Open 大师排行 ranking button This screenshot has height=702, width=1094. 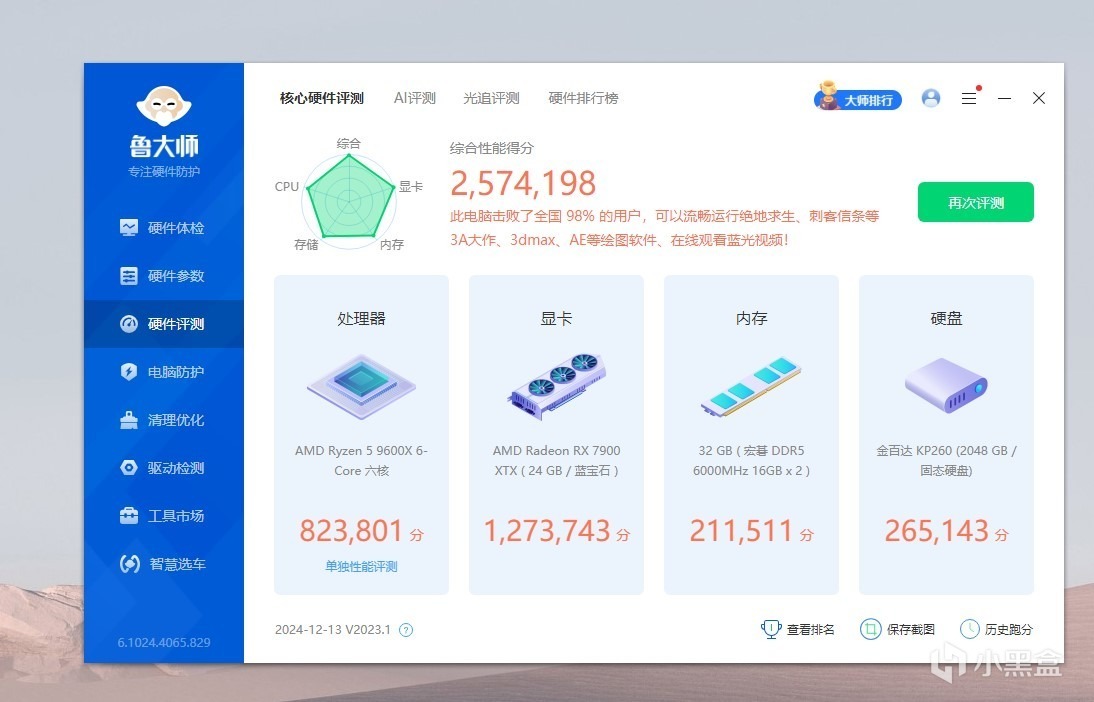tap(858, 100)
